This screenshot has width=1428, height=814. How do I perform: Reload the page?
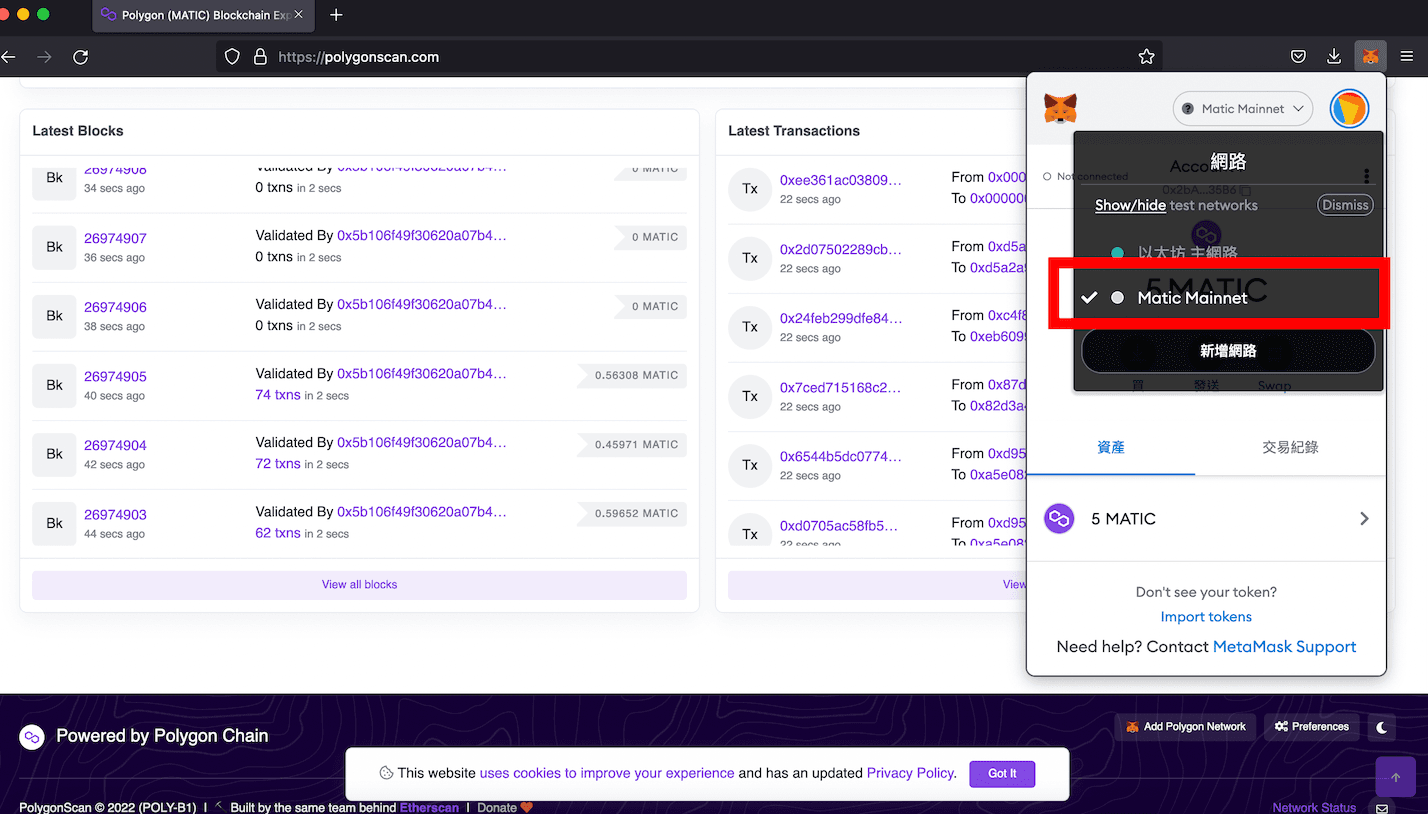81,57
